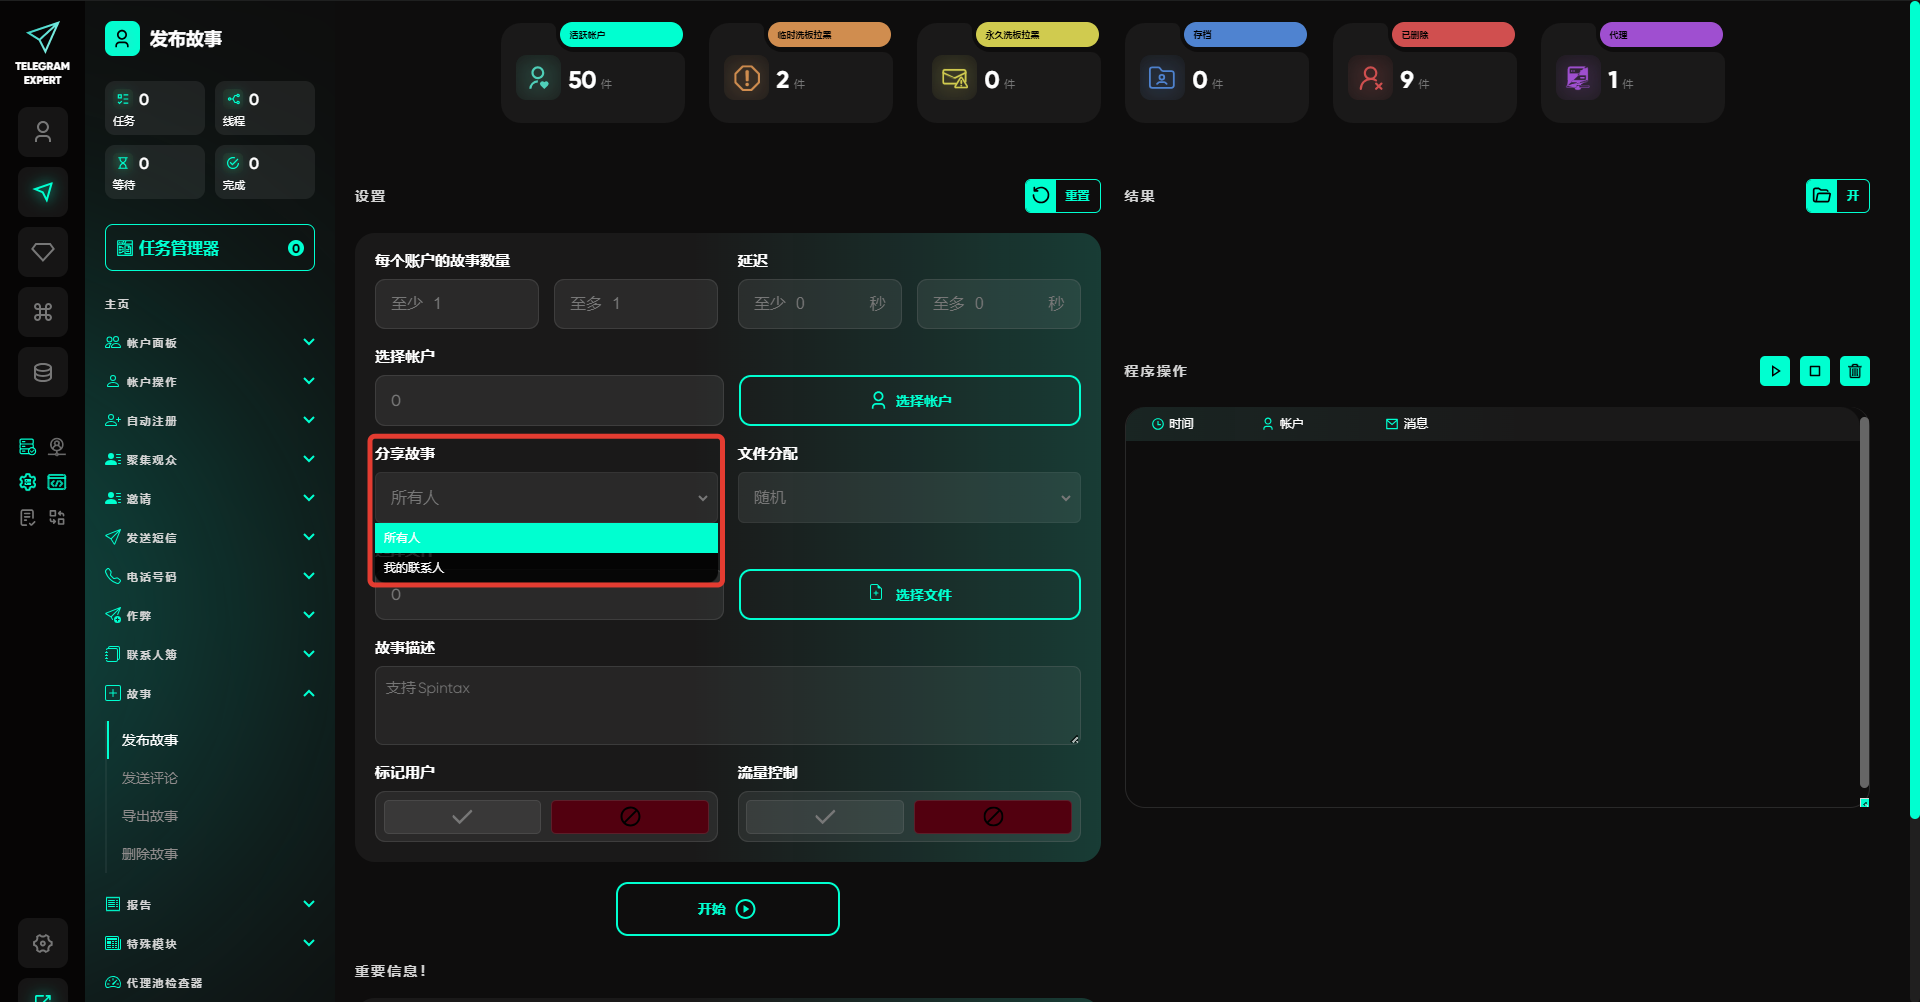Disable 标记用户 with the red ban button

(630, 817)
